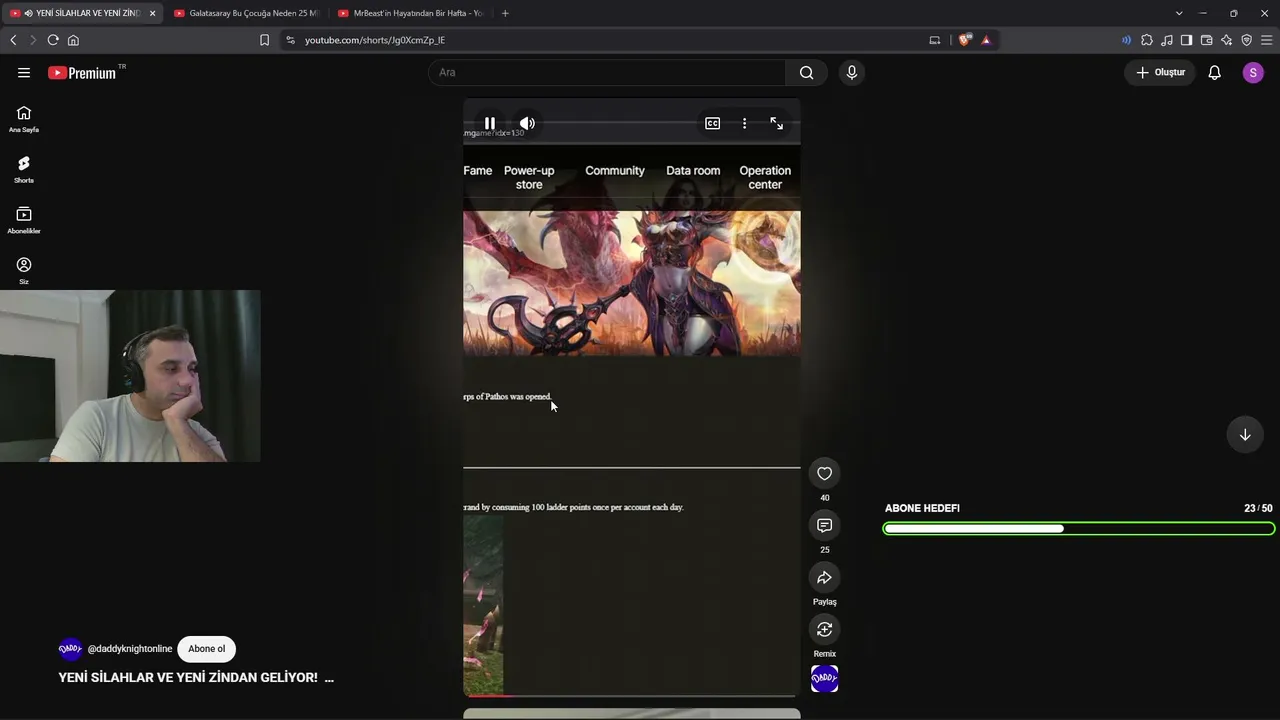Bookmark this page

(x=264, y=40)
